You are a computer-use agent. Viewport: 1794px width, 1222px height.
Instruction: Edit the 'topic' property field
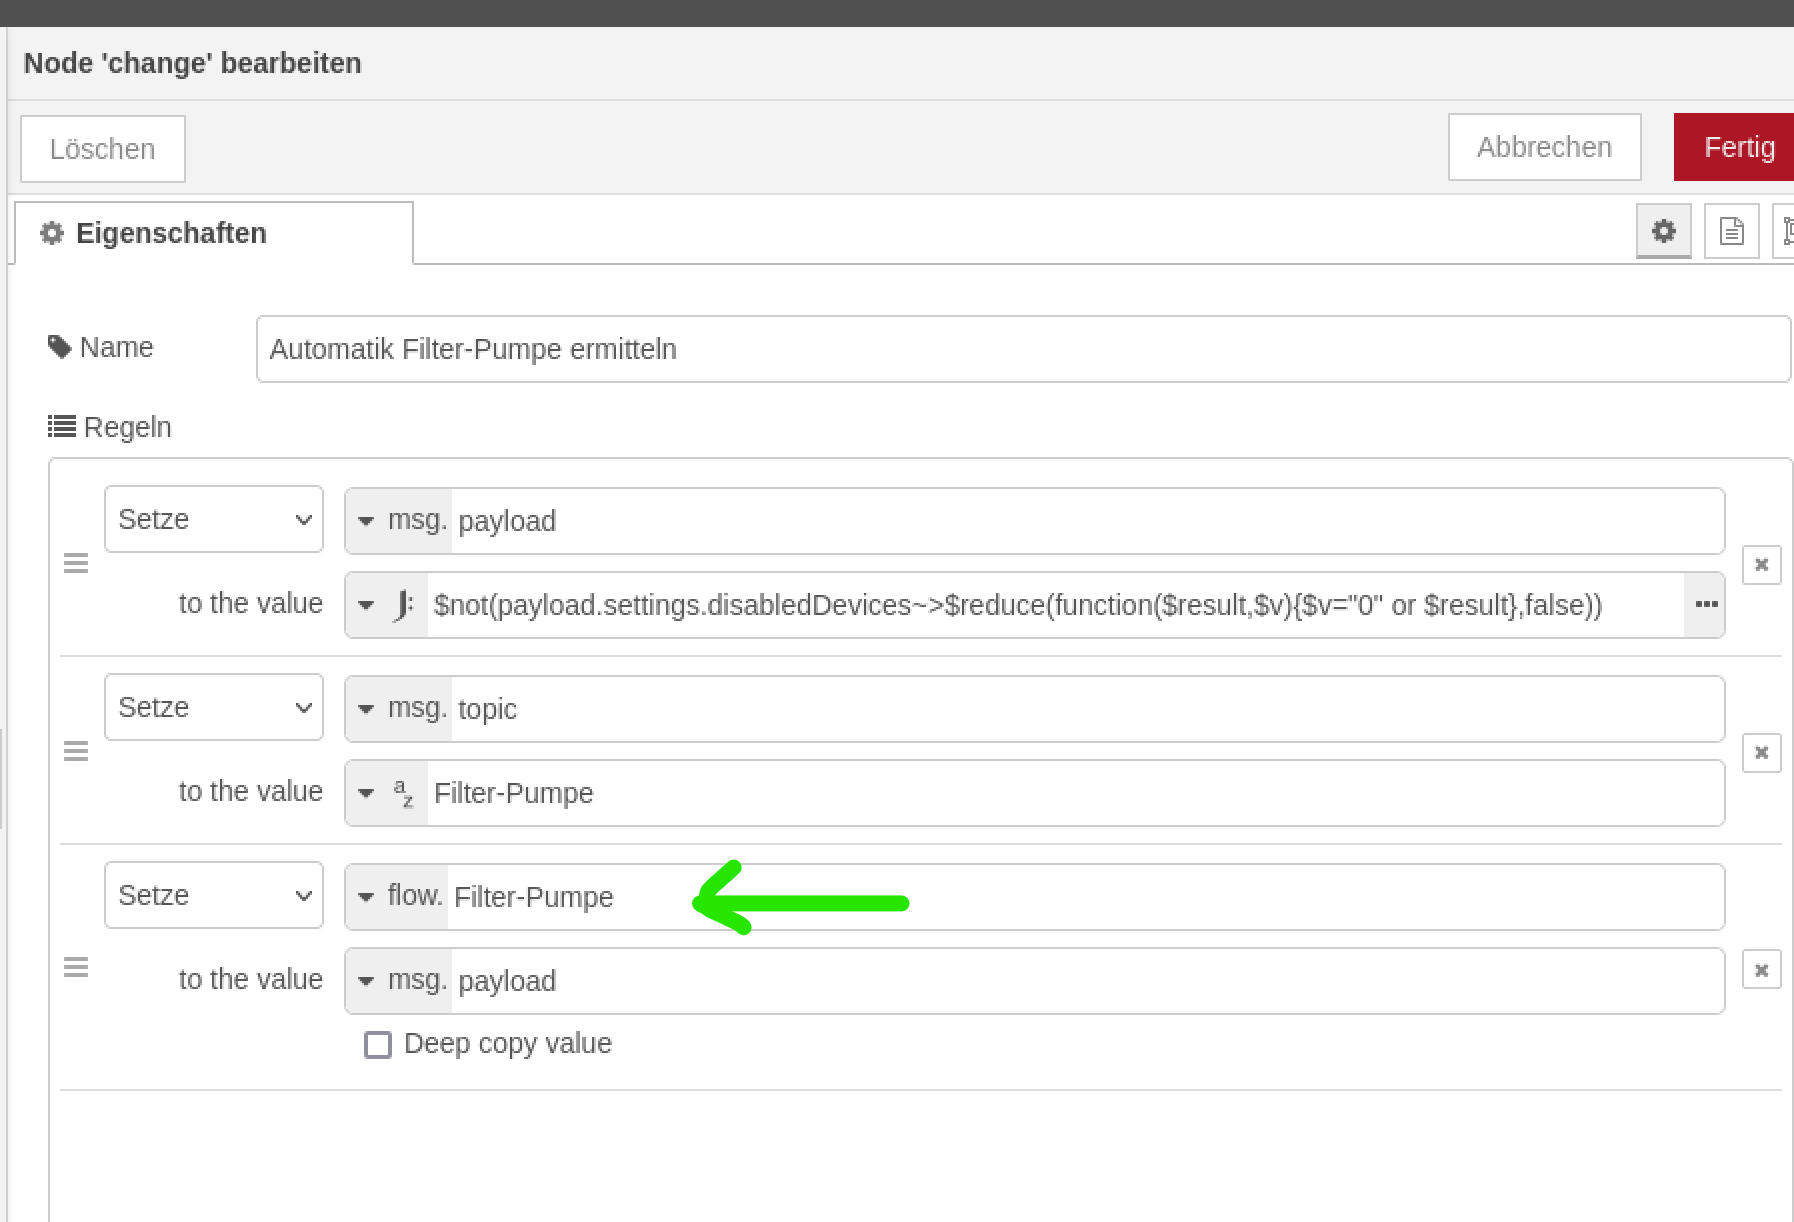tap(1087, 709)
